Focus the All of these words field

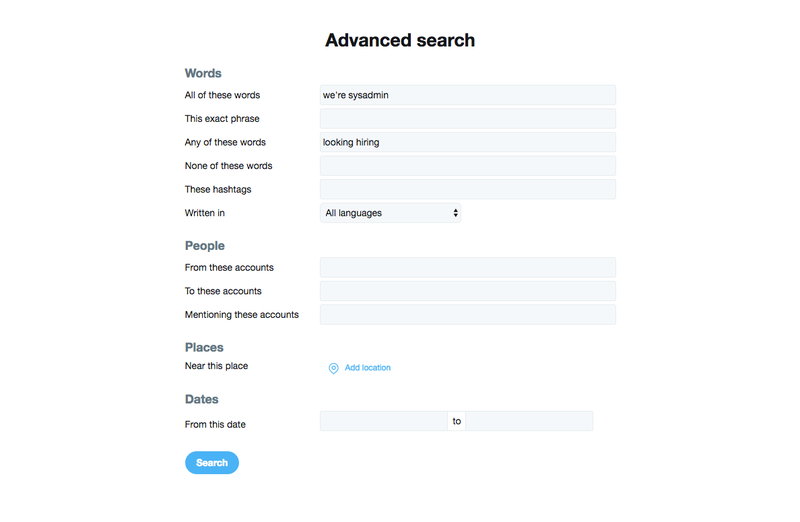(468, 95)
